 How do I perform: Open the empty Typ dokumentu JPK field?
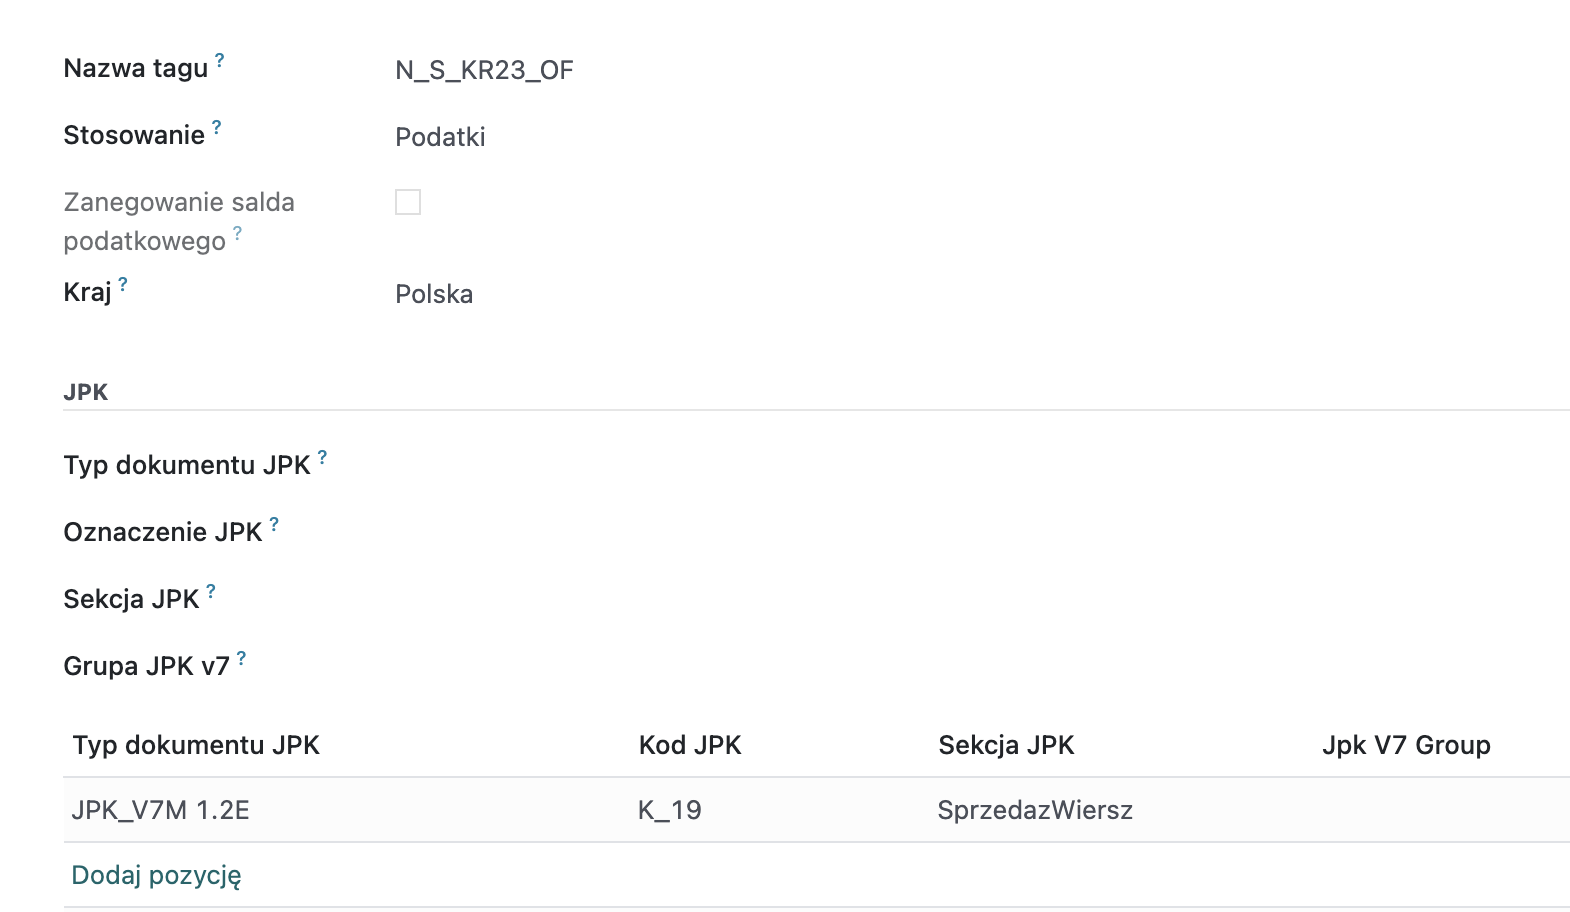pyautogui.click(x=980, y=465)
